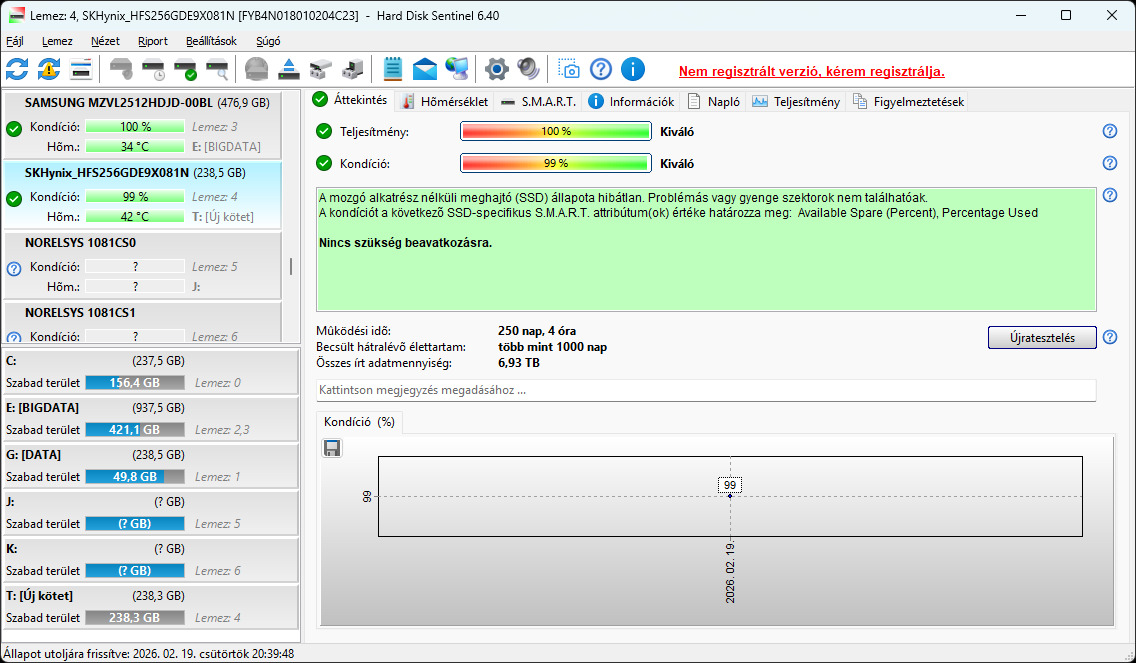Open the Információk tab
Screen dimensions: 1136x663
[632, 101]
